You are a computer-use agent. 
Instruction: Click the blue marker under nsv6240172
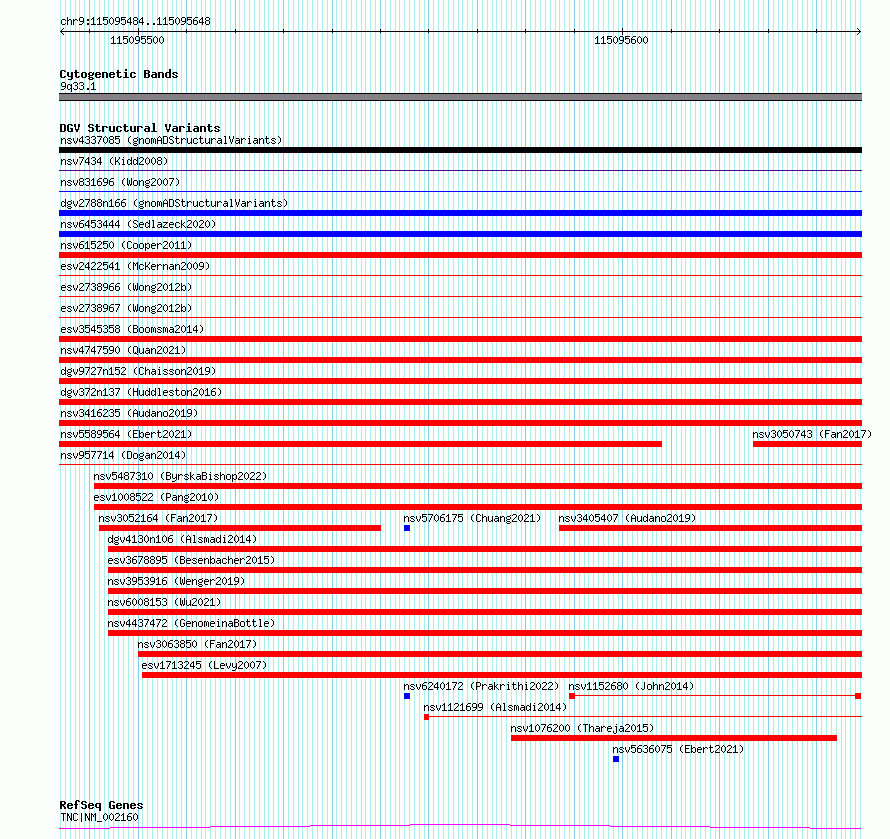pyautogui.click(x=407, y=696)
